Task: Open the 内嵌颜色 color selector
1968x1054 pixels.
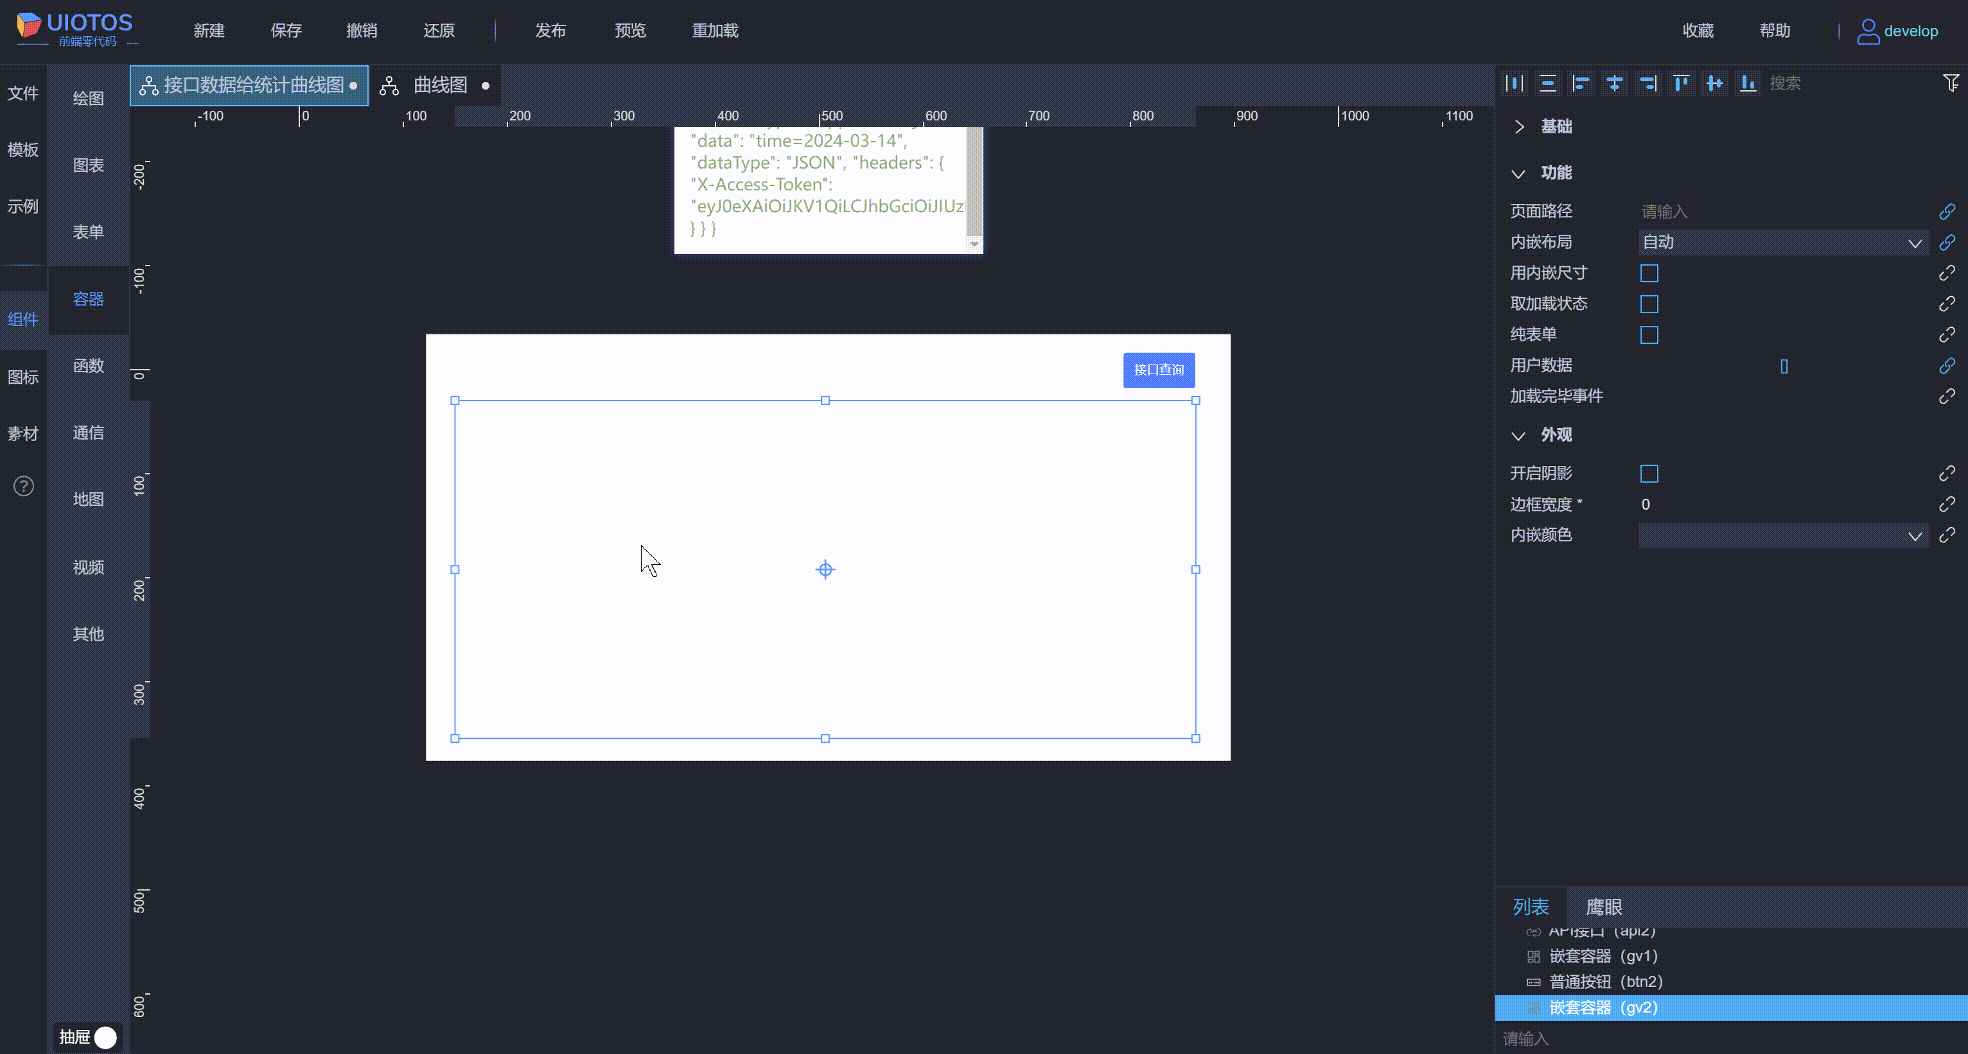Action: [x=1783, y=535]
